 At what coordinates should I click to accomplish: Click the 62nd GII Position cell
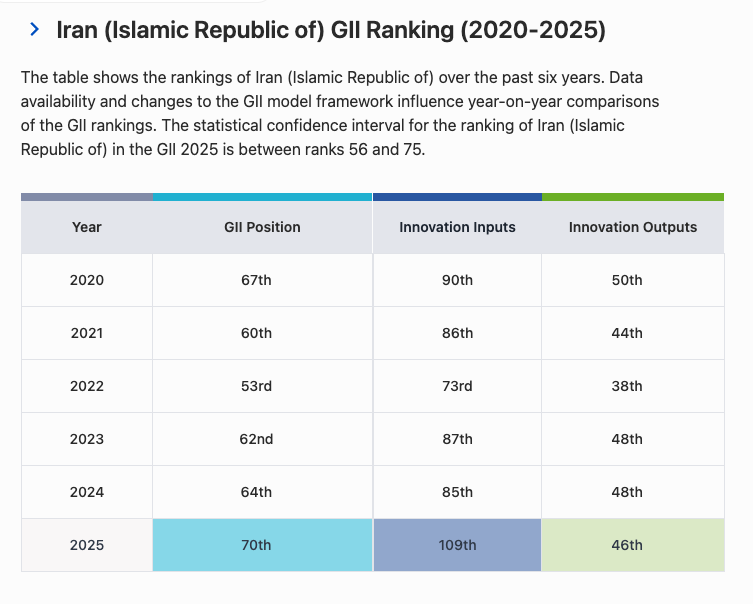pyautogui.click(x=262, y=439)
